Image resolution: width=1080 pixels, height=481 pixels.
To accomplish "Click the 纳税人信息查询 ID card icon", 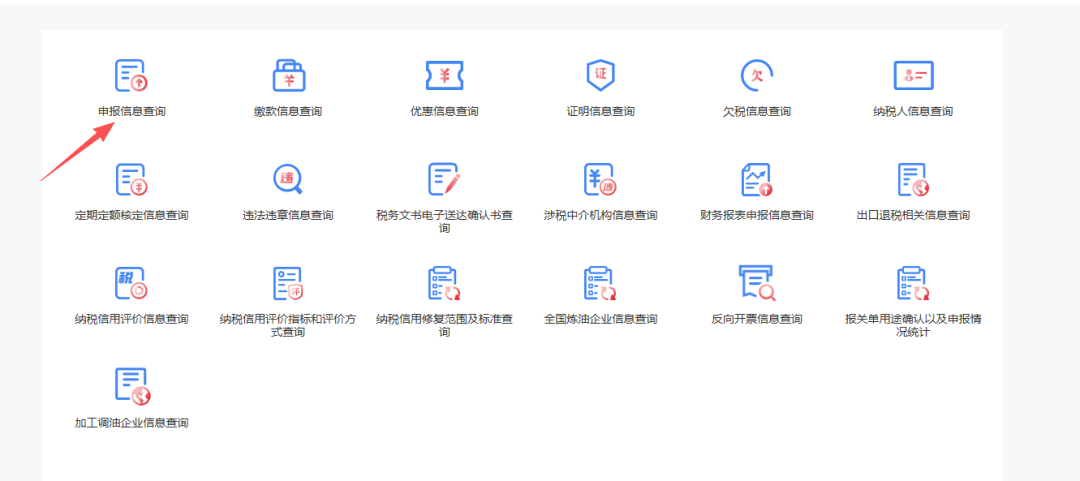I will click(x=912, y=76).
